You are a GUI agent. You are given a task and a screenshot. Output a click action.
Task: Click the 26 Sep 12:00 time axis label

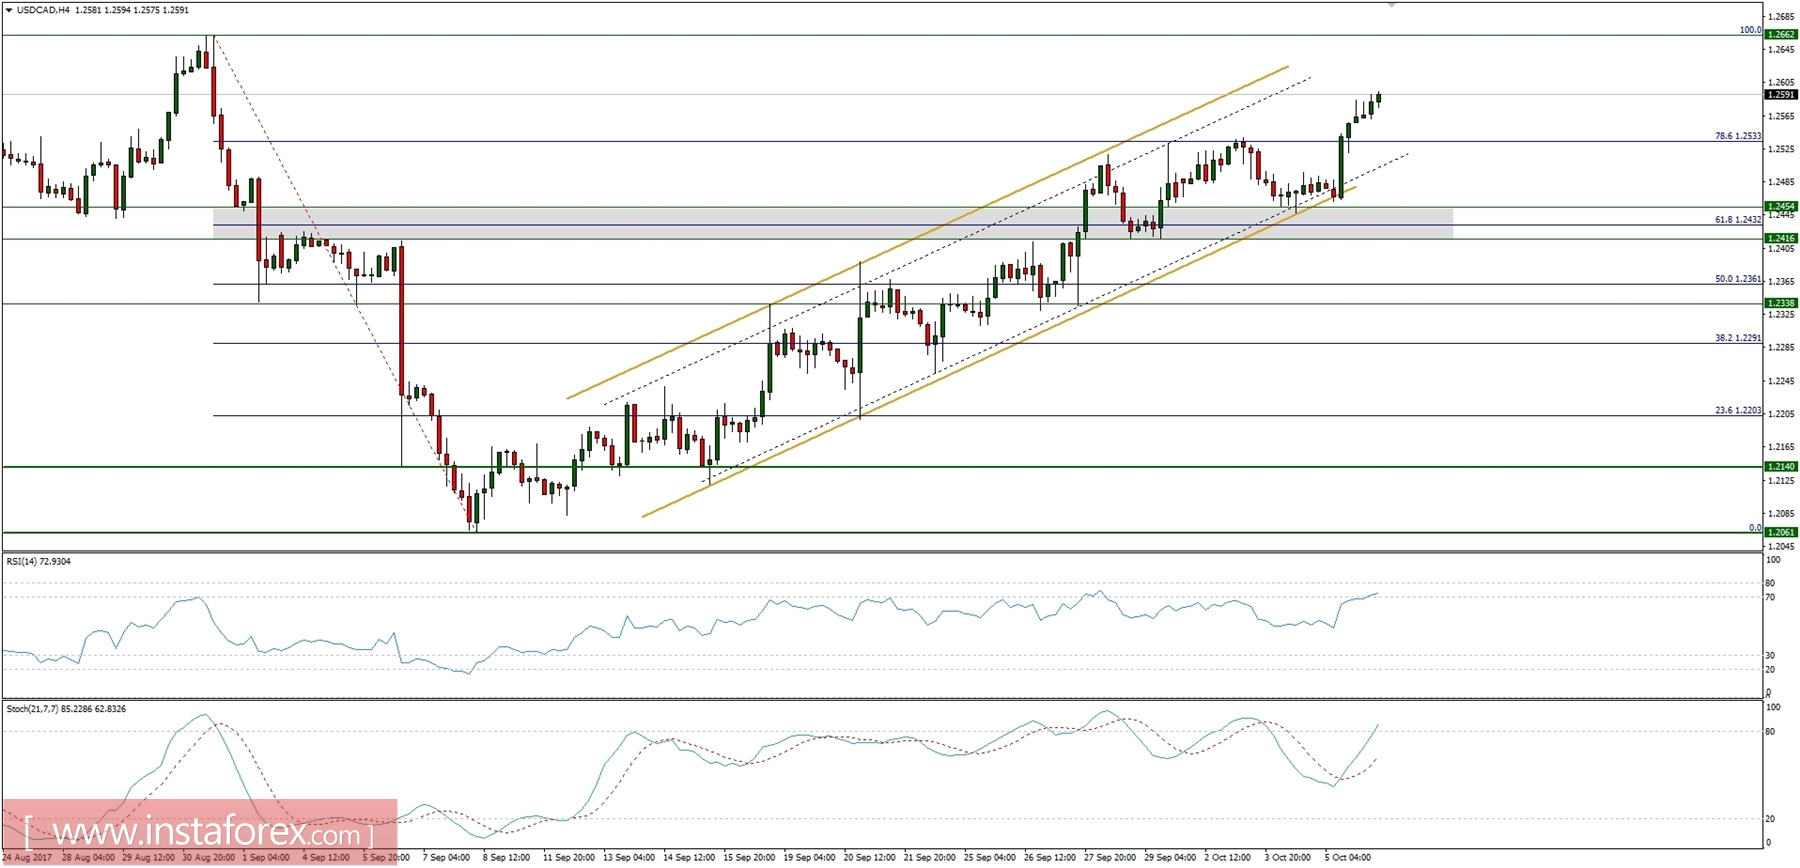click(x=1050, y=858)
